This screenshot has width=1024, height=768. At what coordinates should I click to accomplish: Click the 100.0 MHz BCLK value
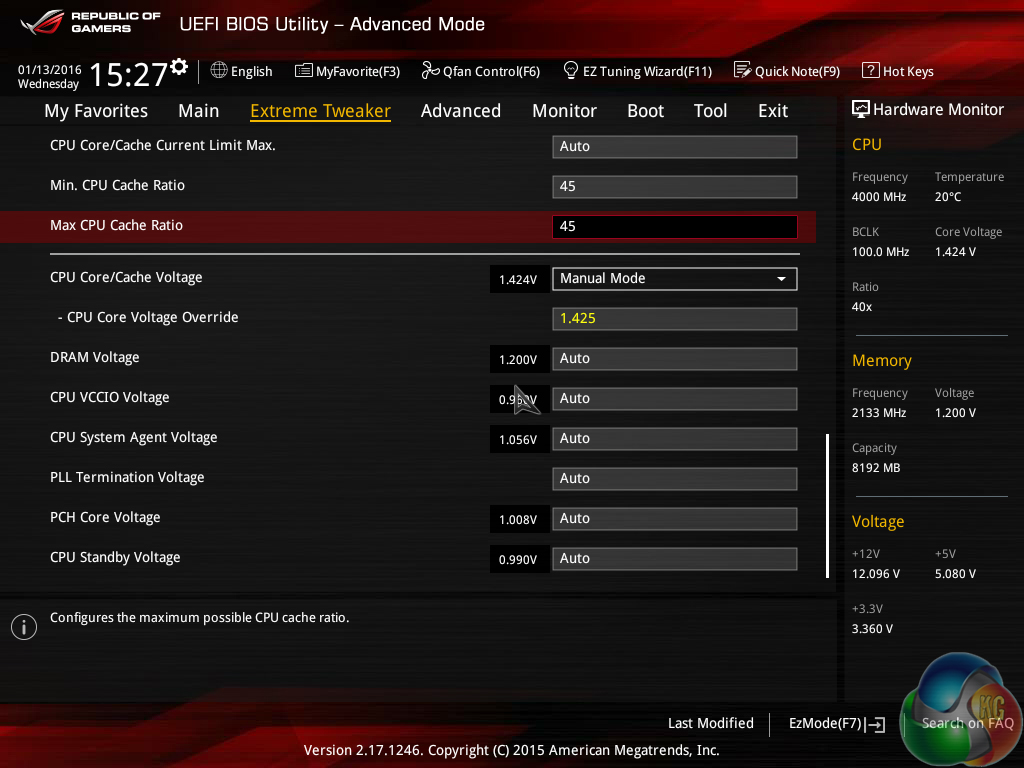pos(880,251)
